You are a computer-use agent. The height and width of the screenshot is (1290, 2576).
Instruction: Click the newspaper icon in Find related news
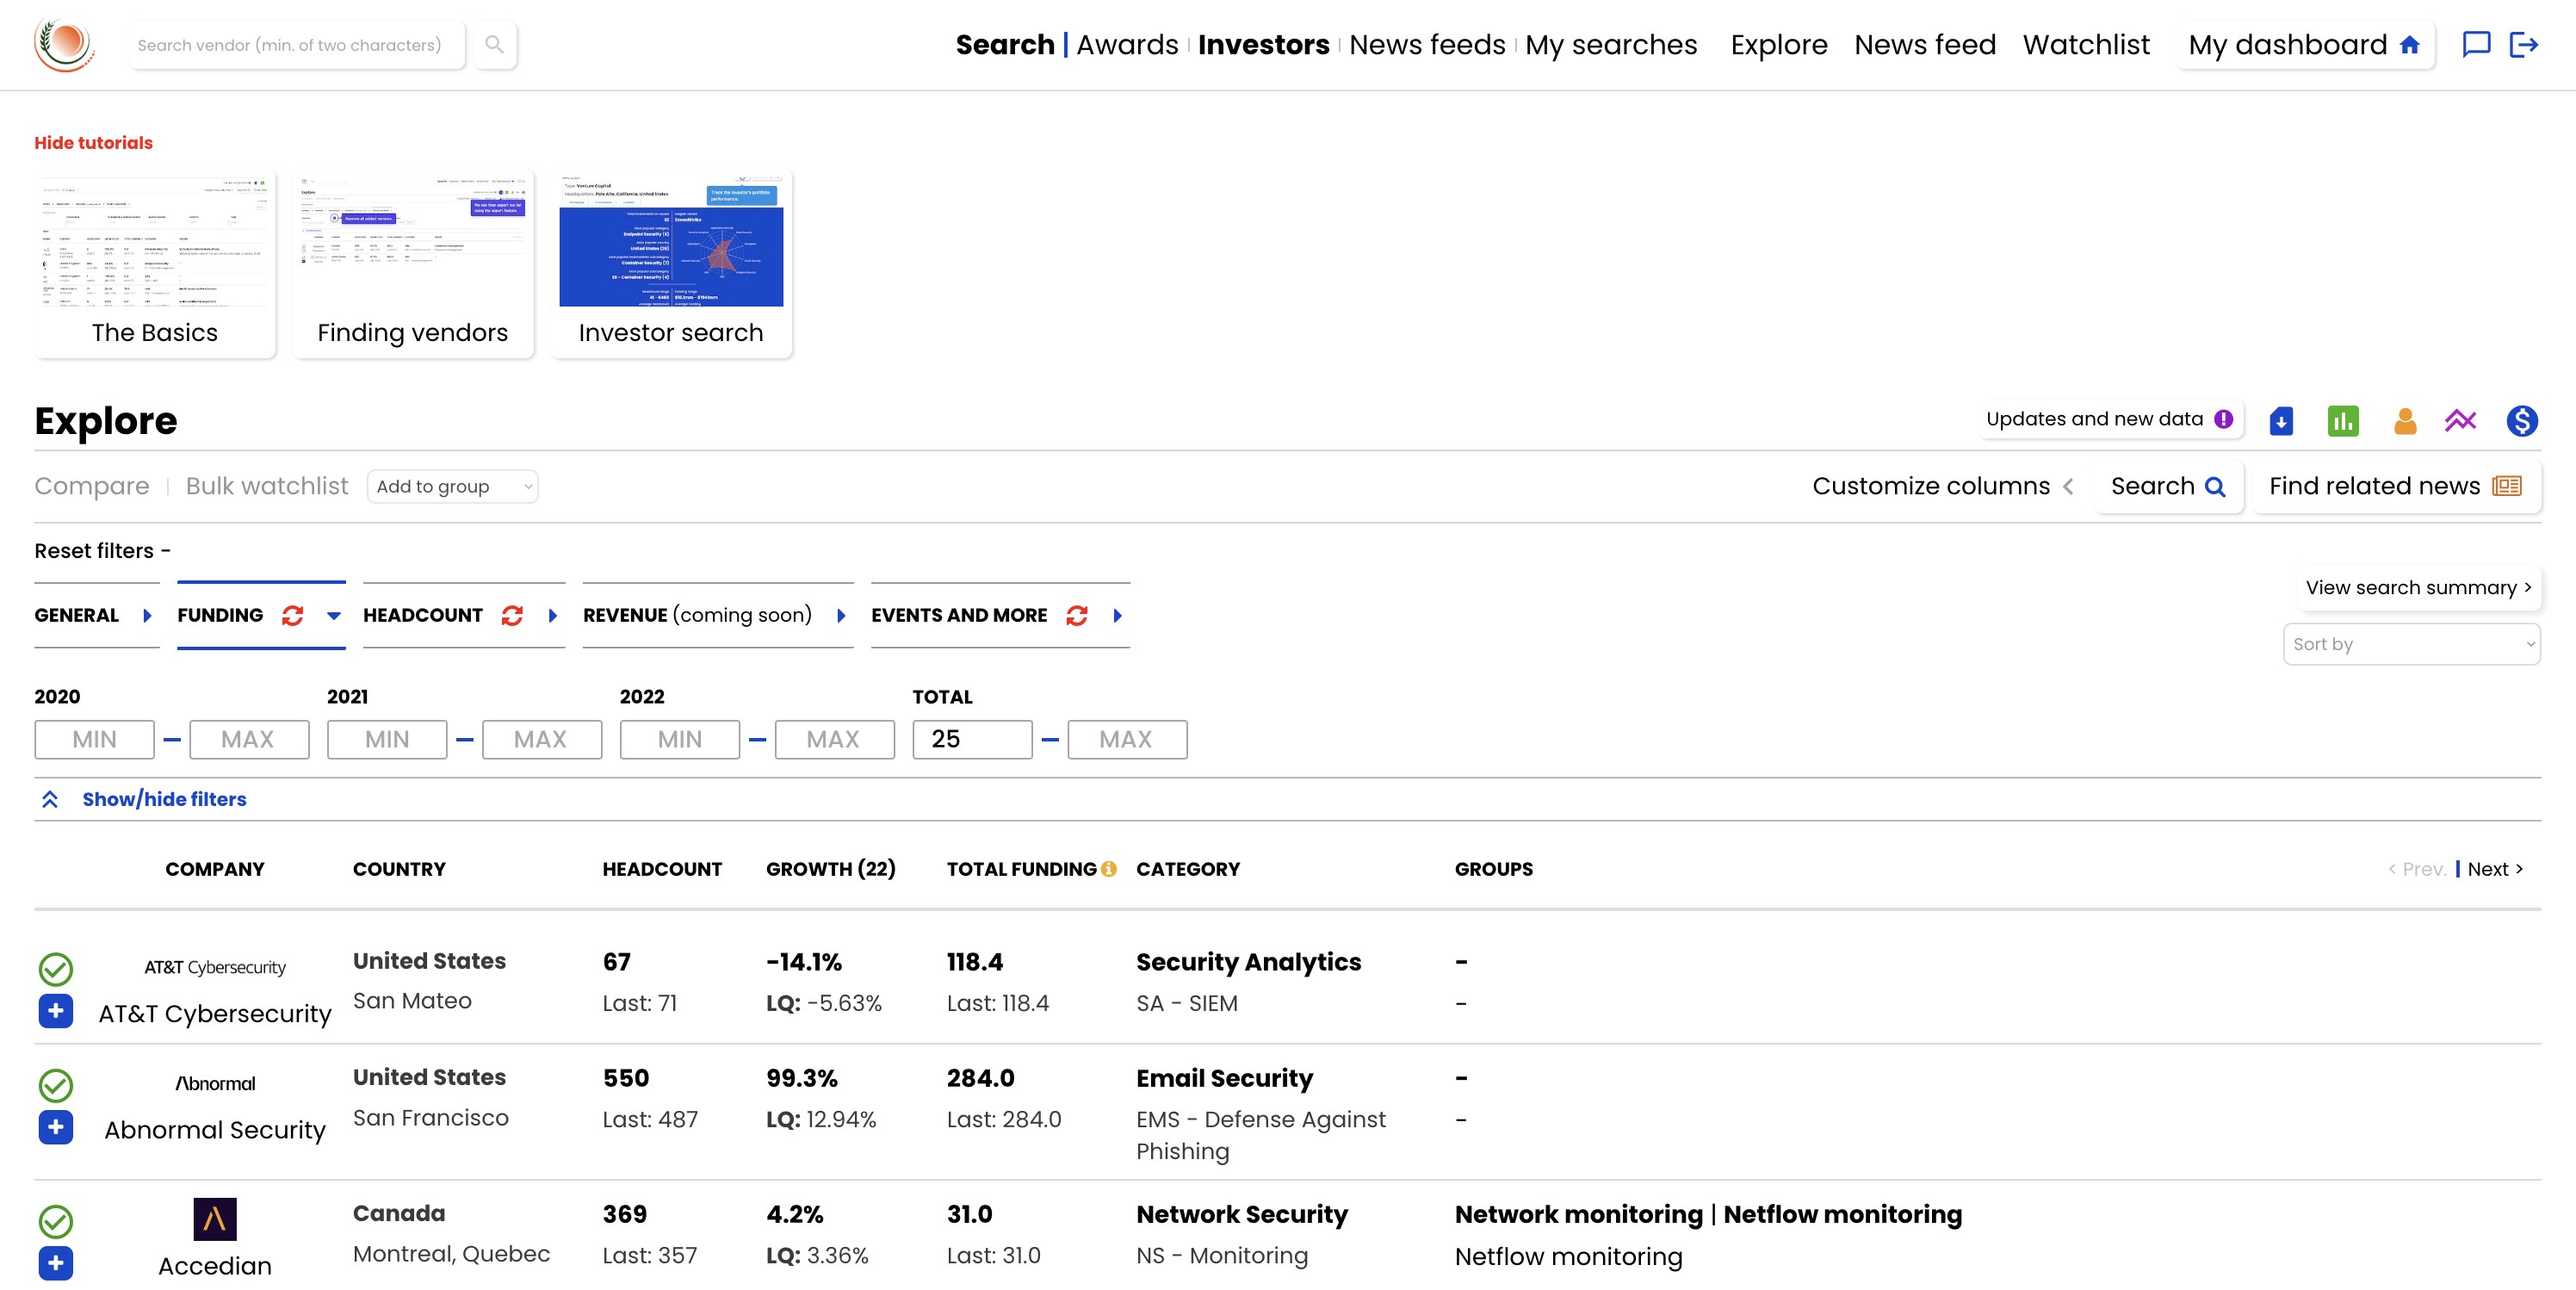[x=2506, y=486]
